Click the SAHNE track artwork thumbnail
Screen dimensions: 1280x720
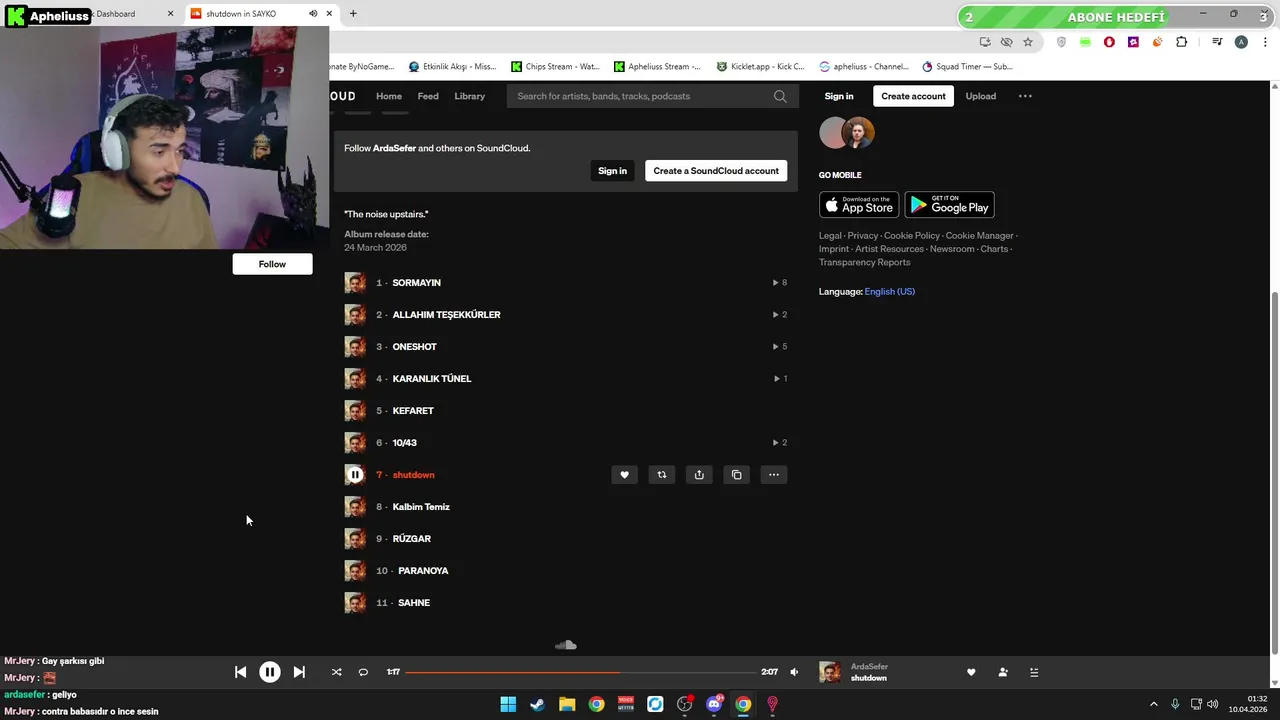355,603
